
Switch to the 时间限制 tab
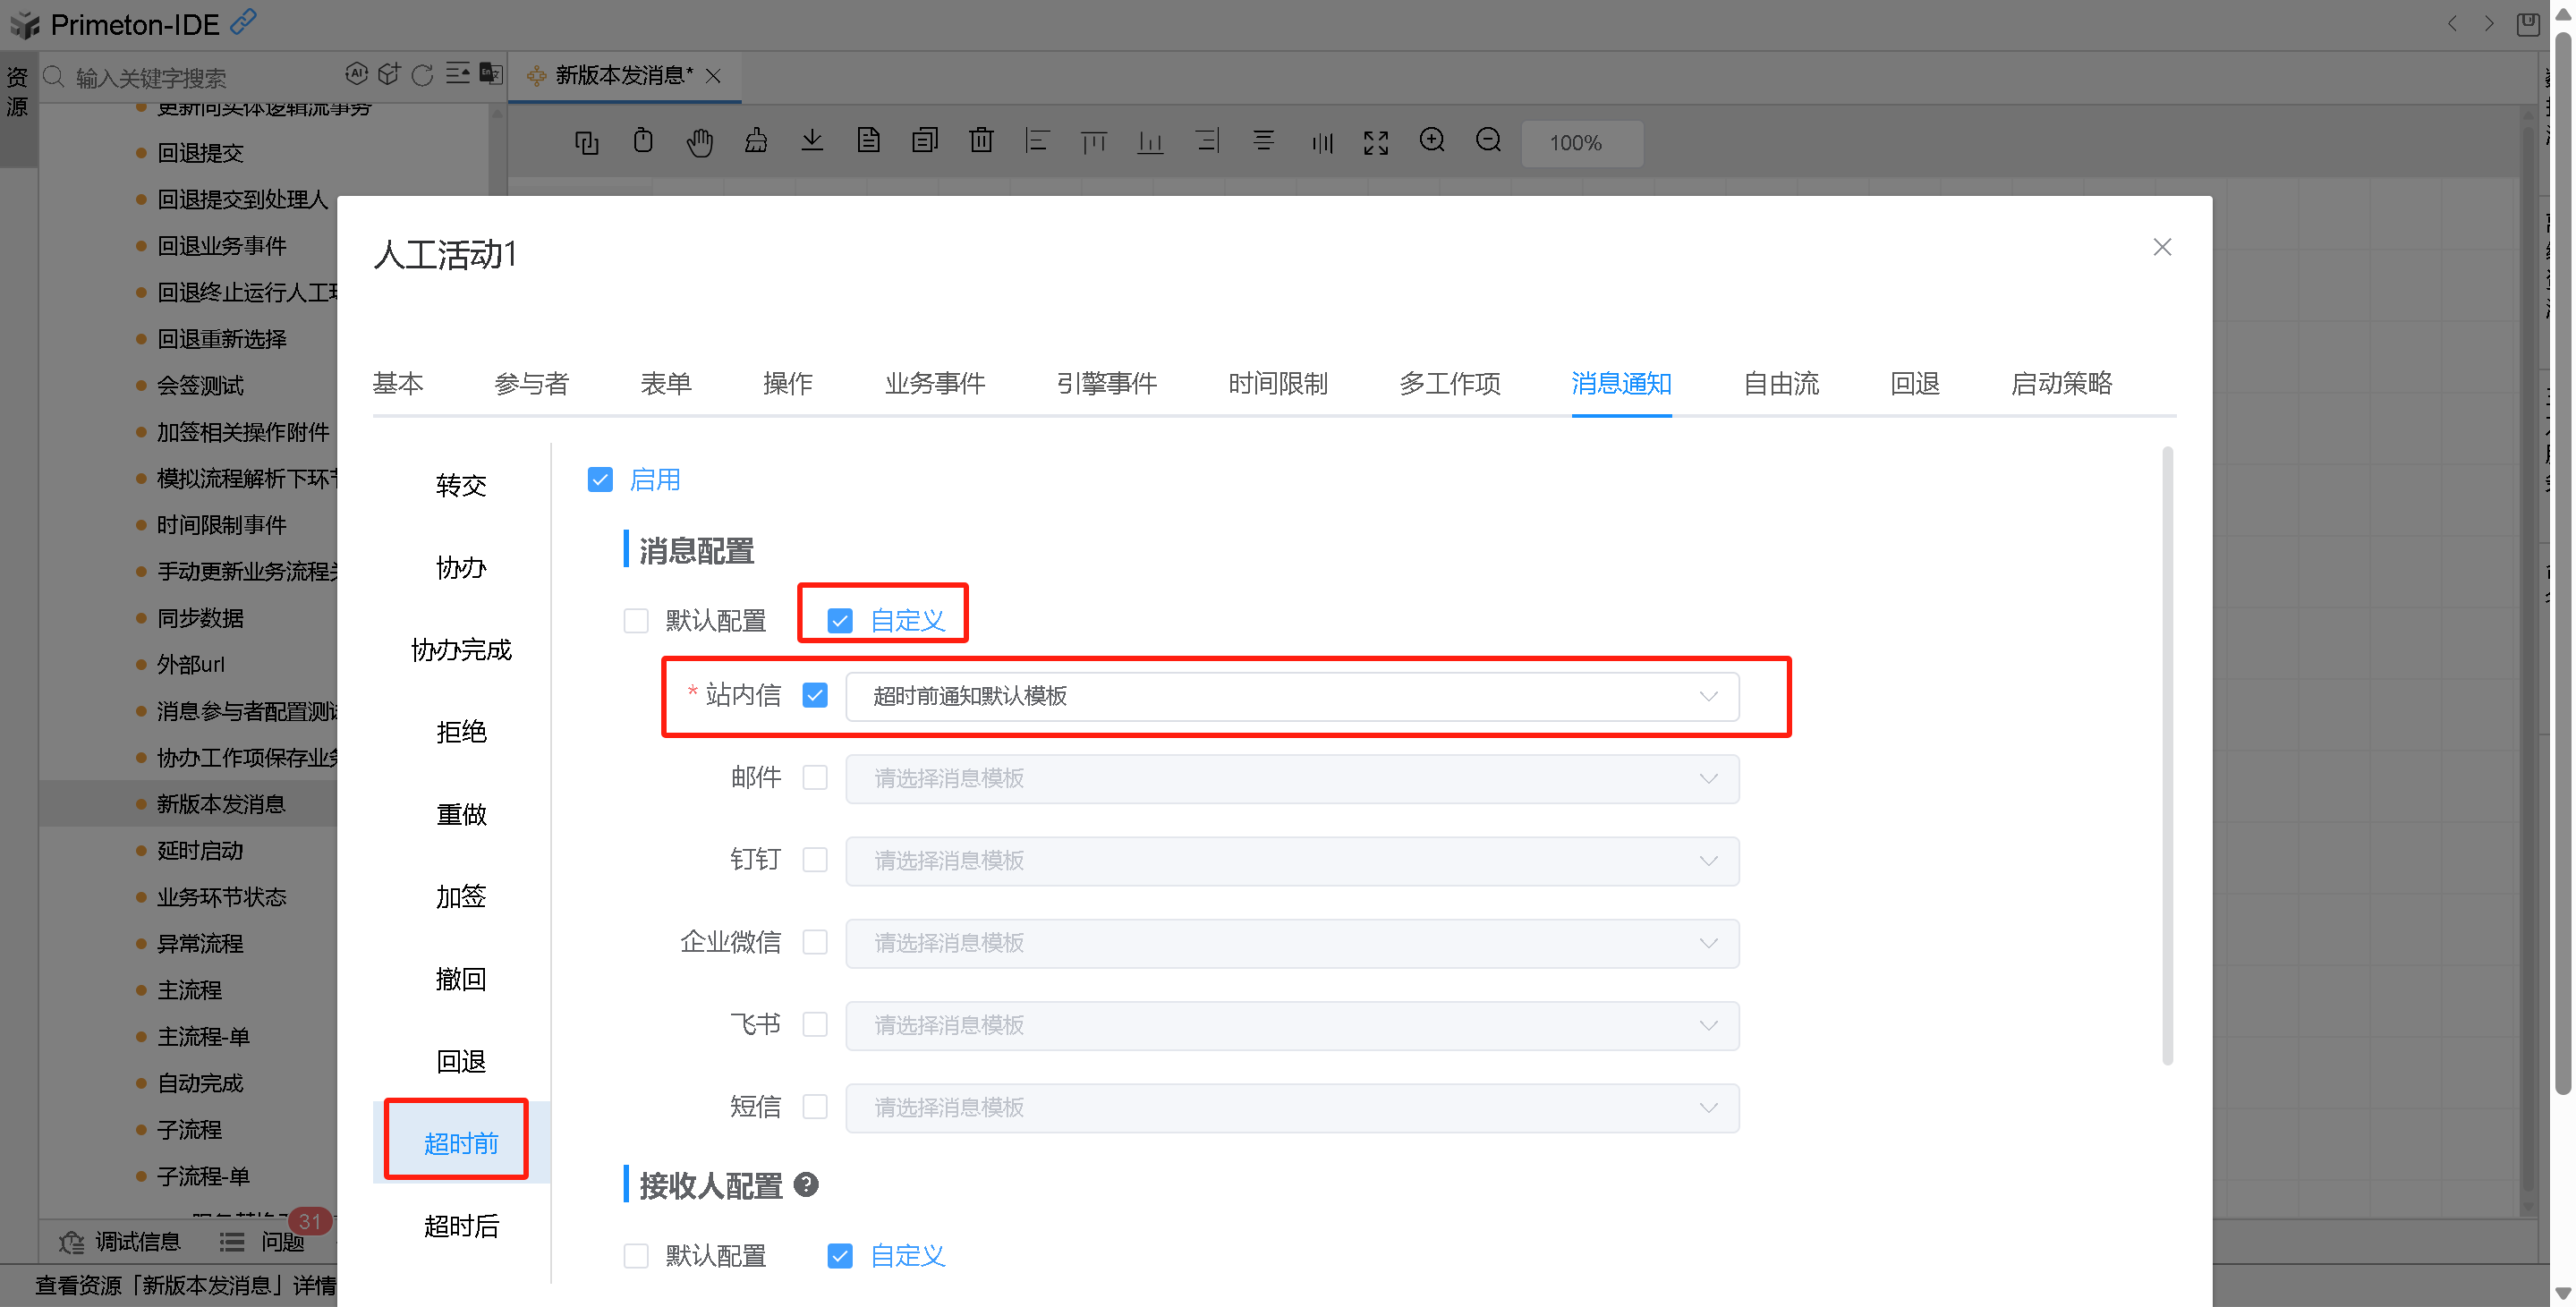point(1277,384)
